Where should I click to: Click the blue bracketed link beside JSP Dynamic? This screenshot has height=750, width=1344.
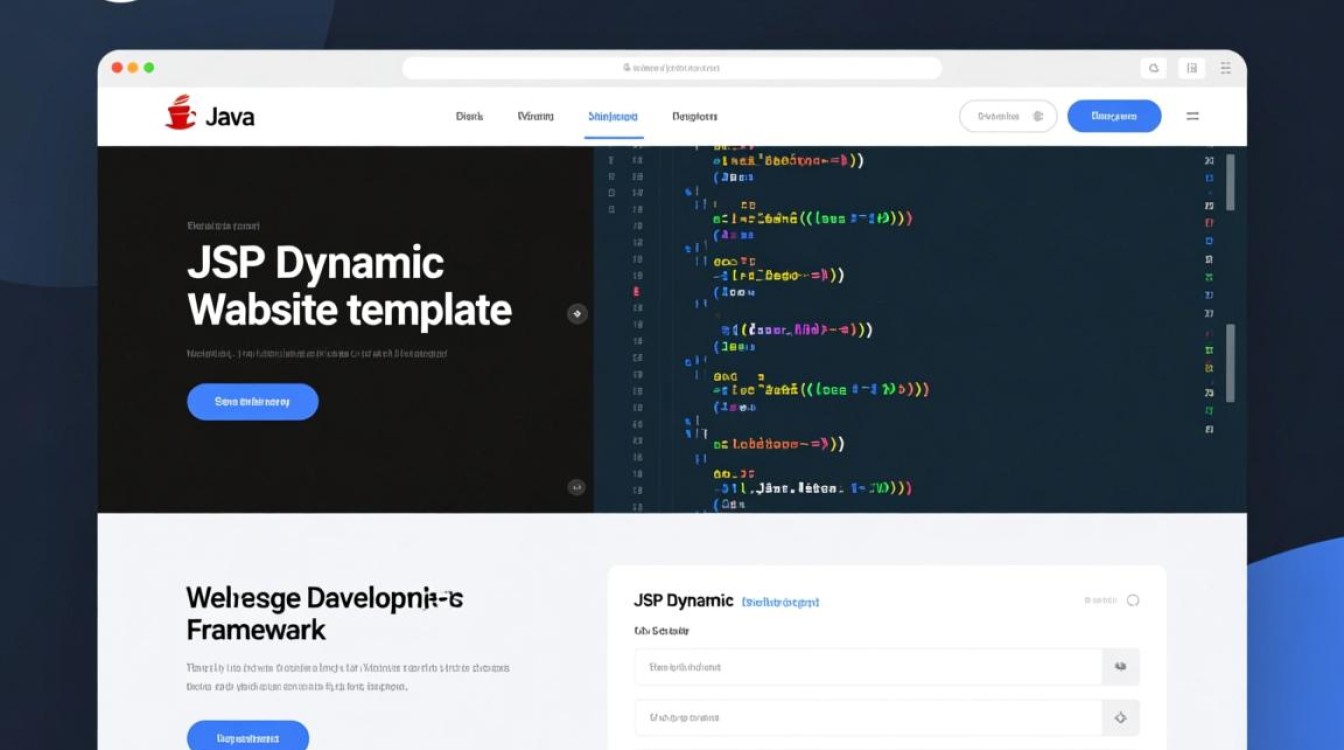780,602
